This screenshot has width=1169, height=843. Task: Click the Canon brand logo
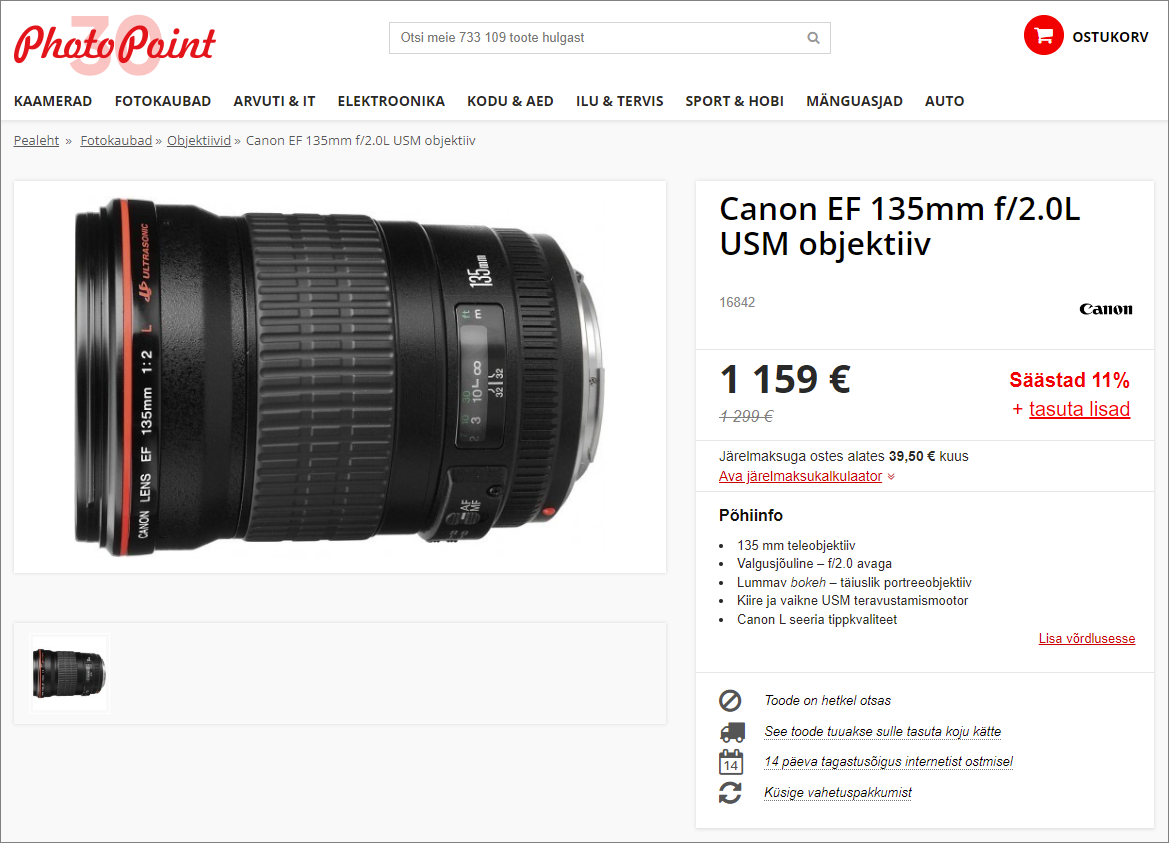[x=1106, y=309]
